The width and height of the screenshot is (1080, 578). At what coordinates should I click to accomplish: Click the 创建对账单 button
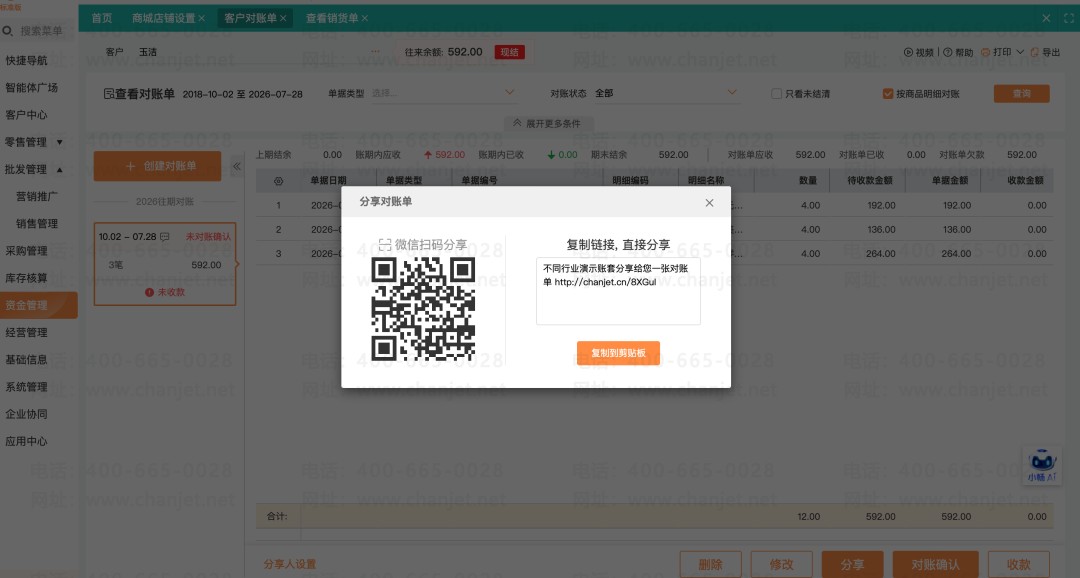click(157, 166)
